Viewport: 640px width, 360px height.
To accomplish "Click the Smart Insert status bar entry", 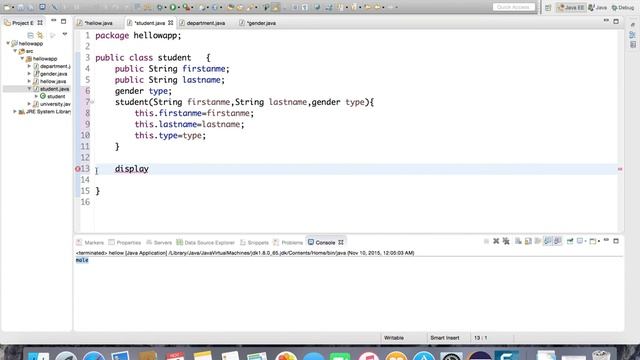I will click(444, 338).
